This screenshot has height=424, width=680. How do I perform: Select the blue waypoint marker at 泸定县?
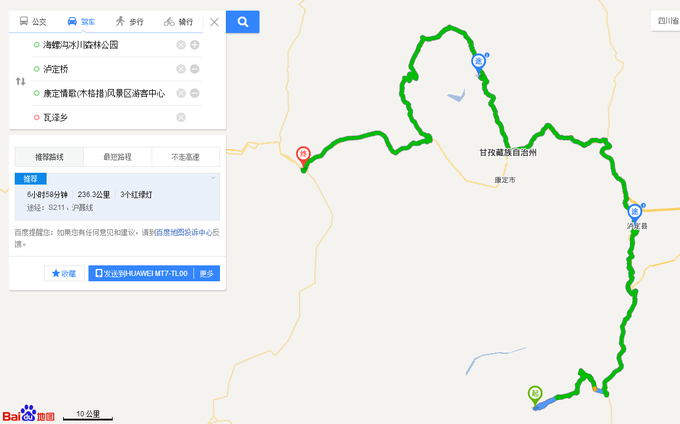[635, 213]
